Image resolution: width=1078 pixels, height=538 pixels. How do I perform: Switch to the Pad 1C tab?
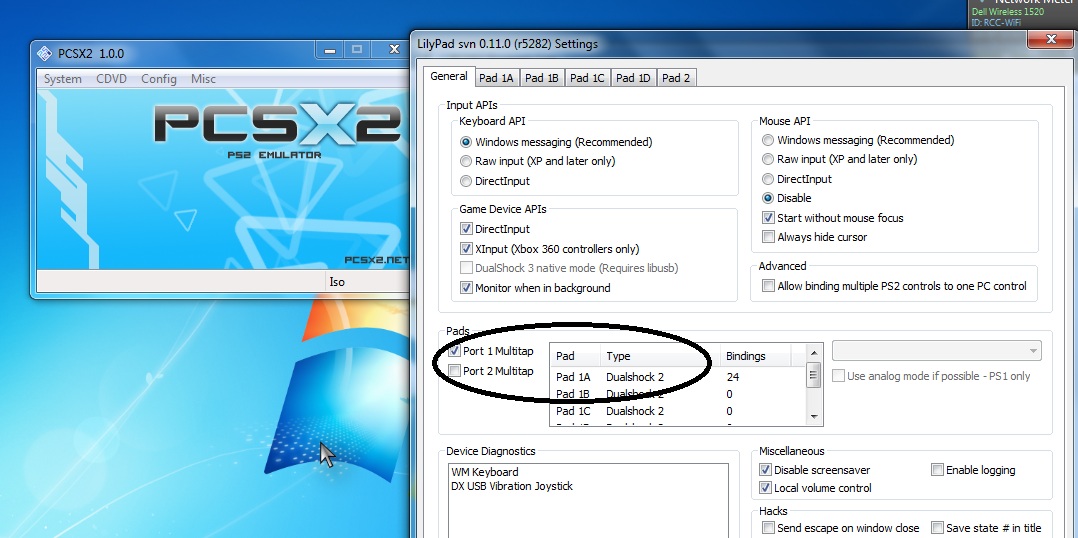click(588, 78)
